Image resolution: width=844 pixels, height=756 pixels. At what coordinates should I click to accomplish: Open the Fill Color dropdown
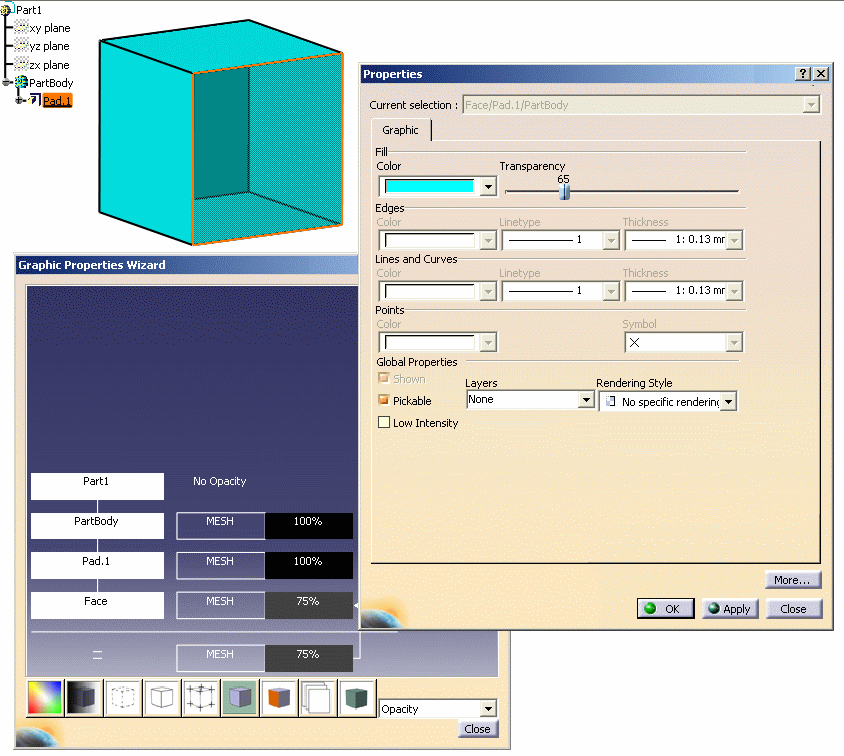488,187
